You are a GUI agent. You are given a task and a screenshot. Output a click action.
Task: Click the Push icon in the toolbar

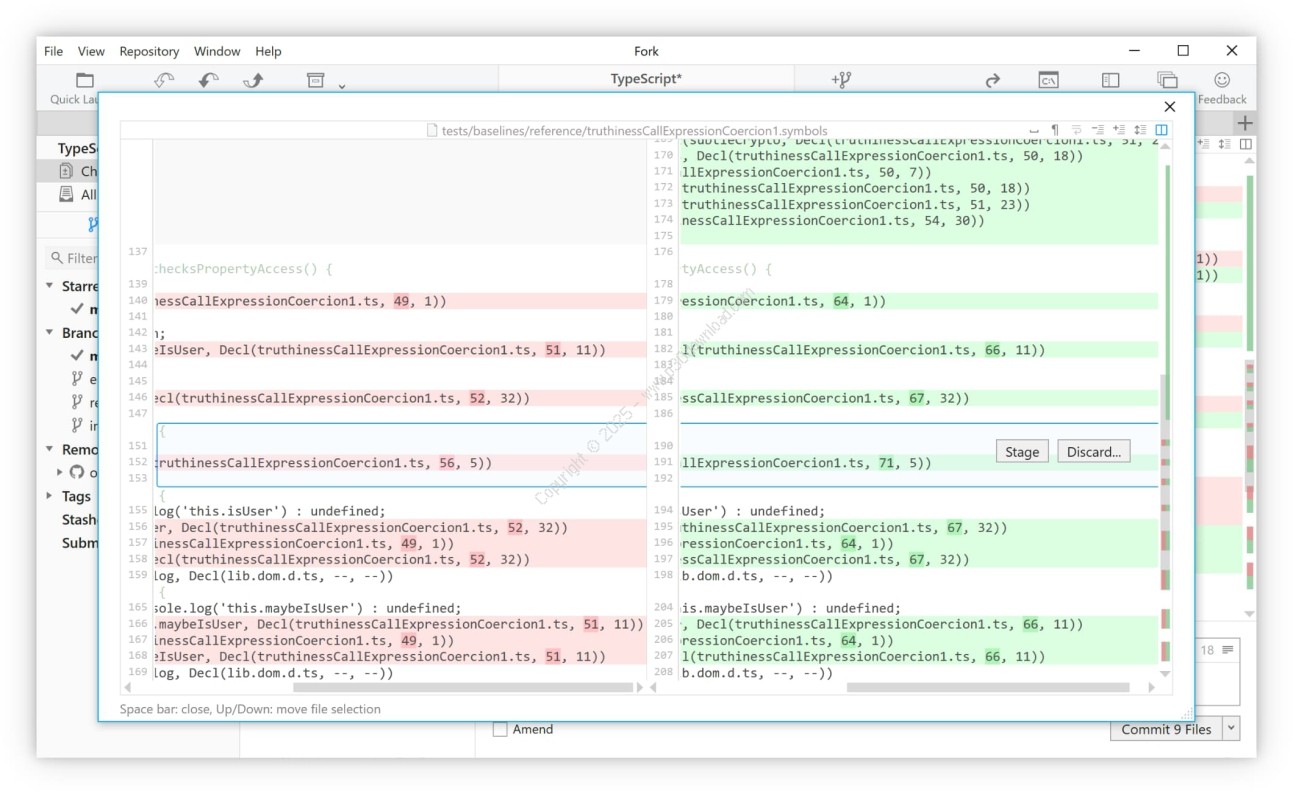253,80
